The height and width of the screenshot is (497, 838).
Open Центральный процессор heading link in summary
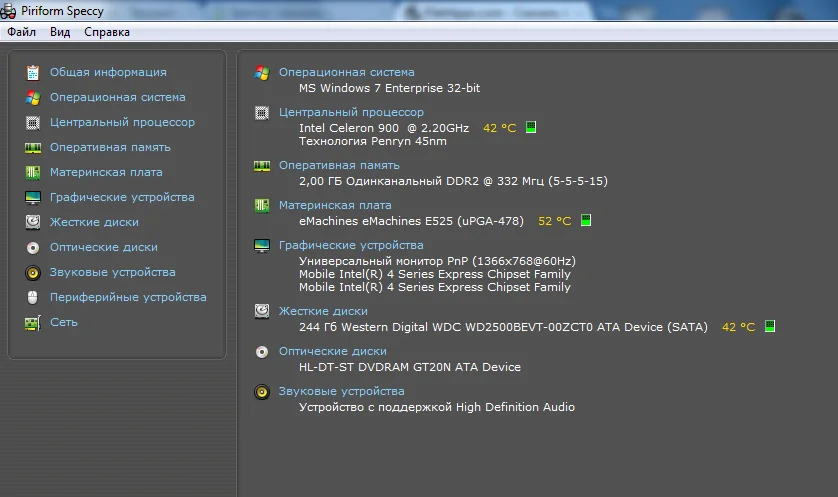tap(351, 112)
